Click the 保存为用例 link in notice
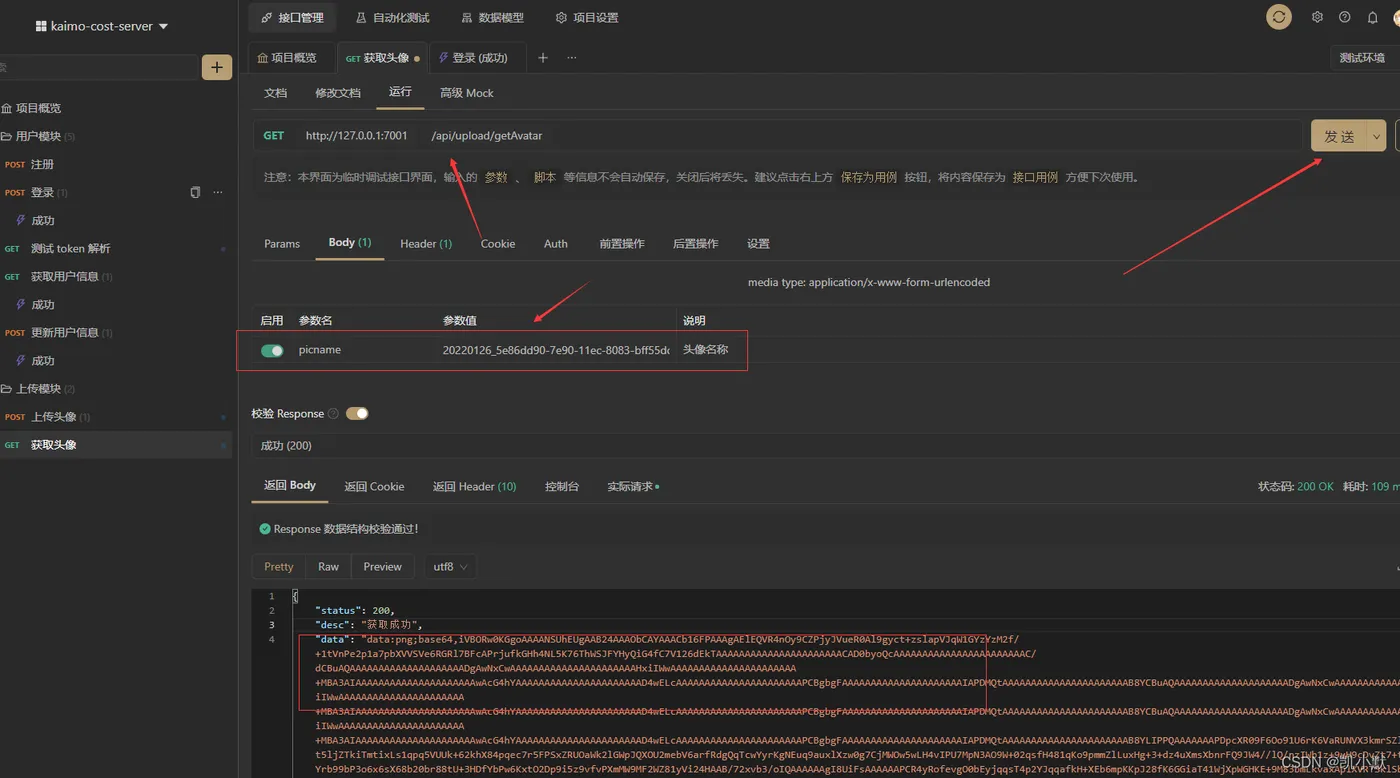Image resolution: width=1400 pixels, height=778 pixels. 869,177
